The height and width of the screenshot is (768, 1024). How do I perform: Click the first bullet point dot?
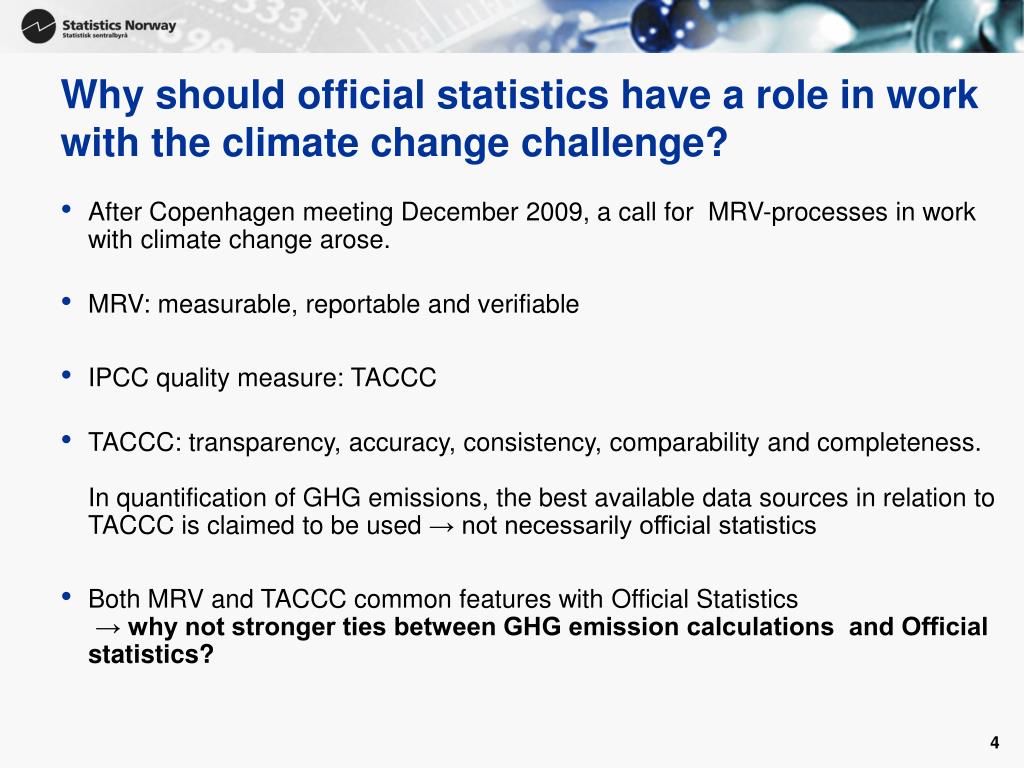click(x=66, y=210)
